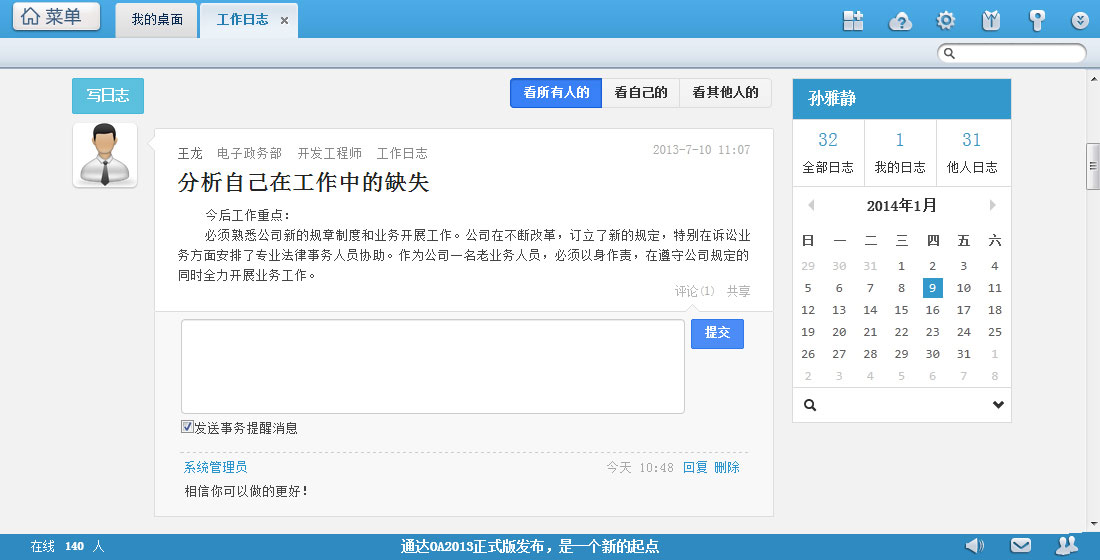Open settings via the gear icon

click(945, 20)
